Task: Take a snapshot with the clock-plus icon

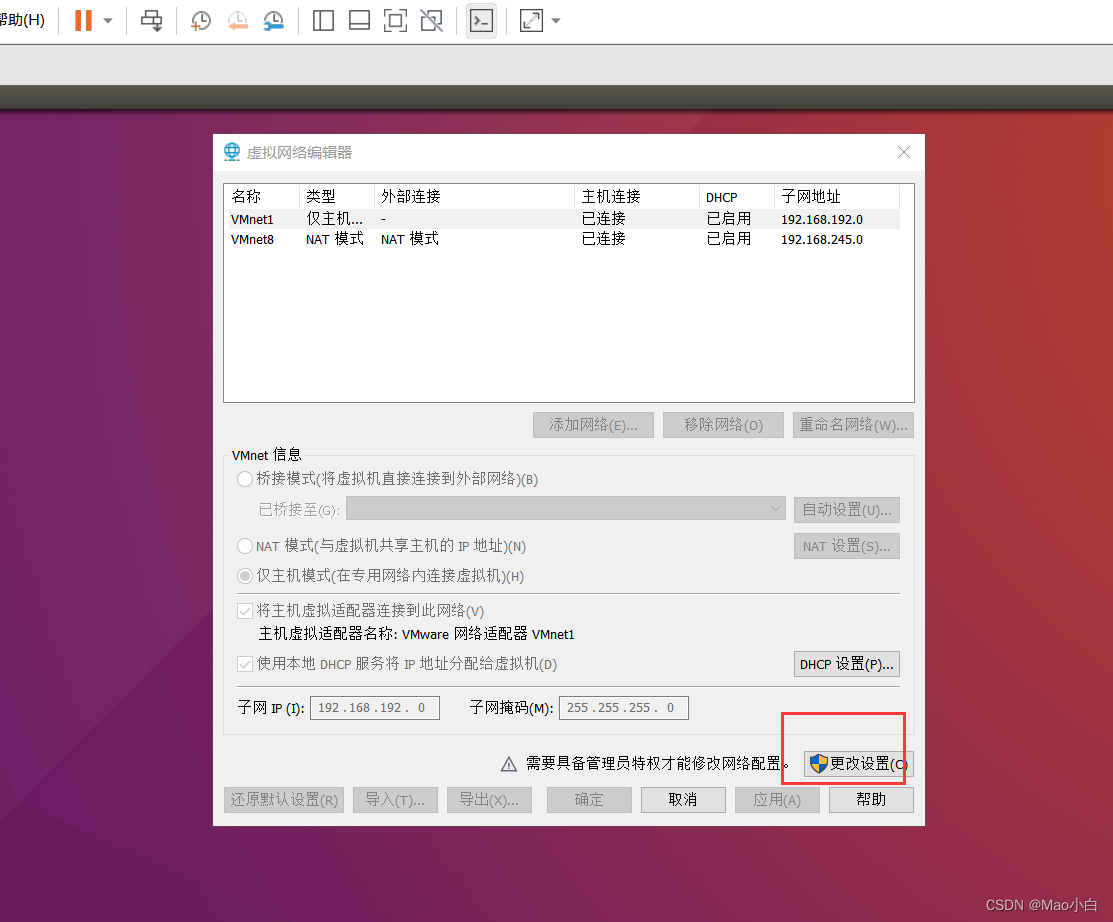Action: coord(201,21)
